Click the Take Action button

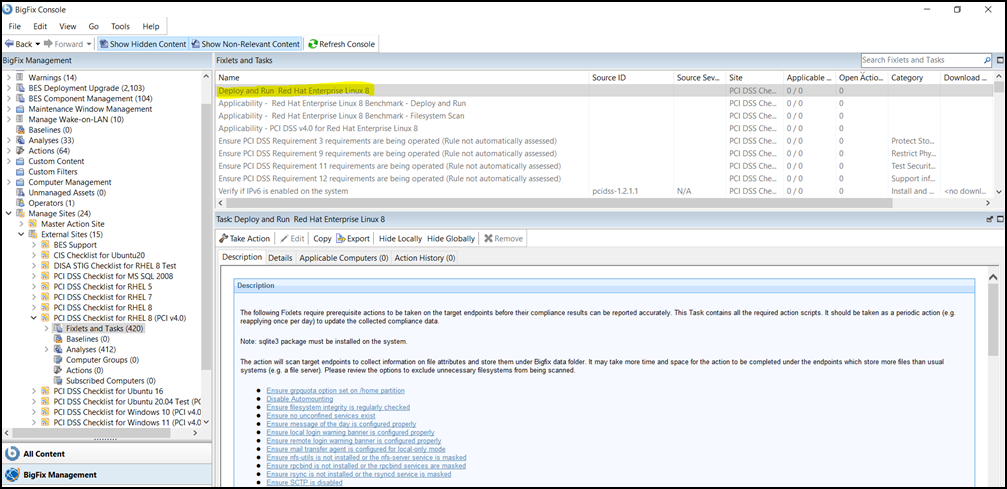[x=245, y=238]
